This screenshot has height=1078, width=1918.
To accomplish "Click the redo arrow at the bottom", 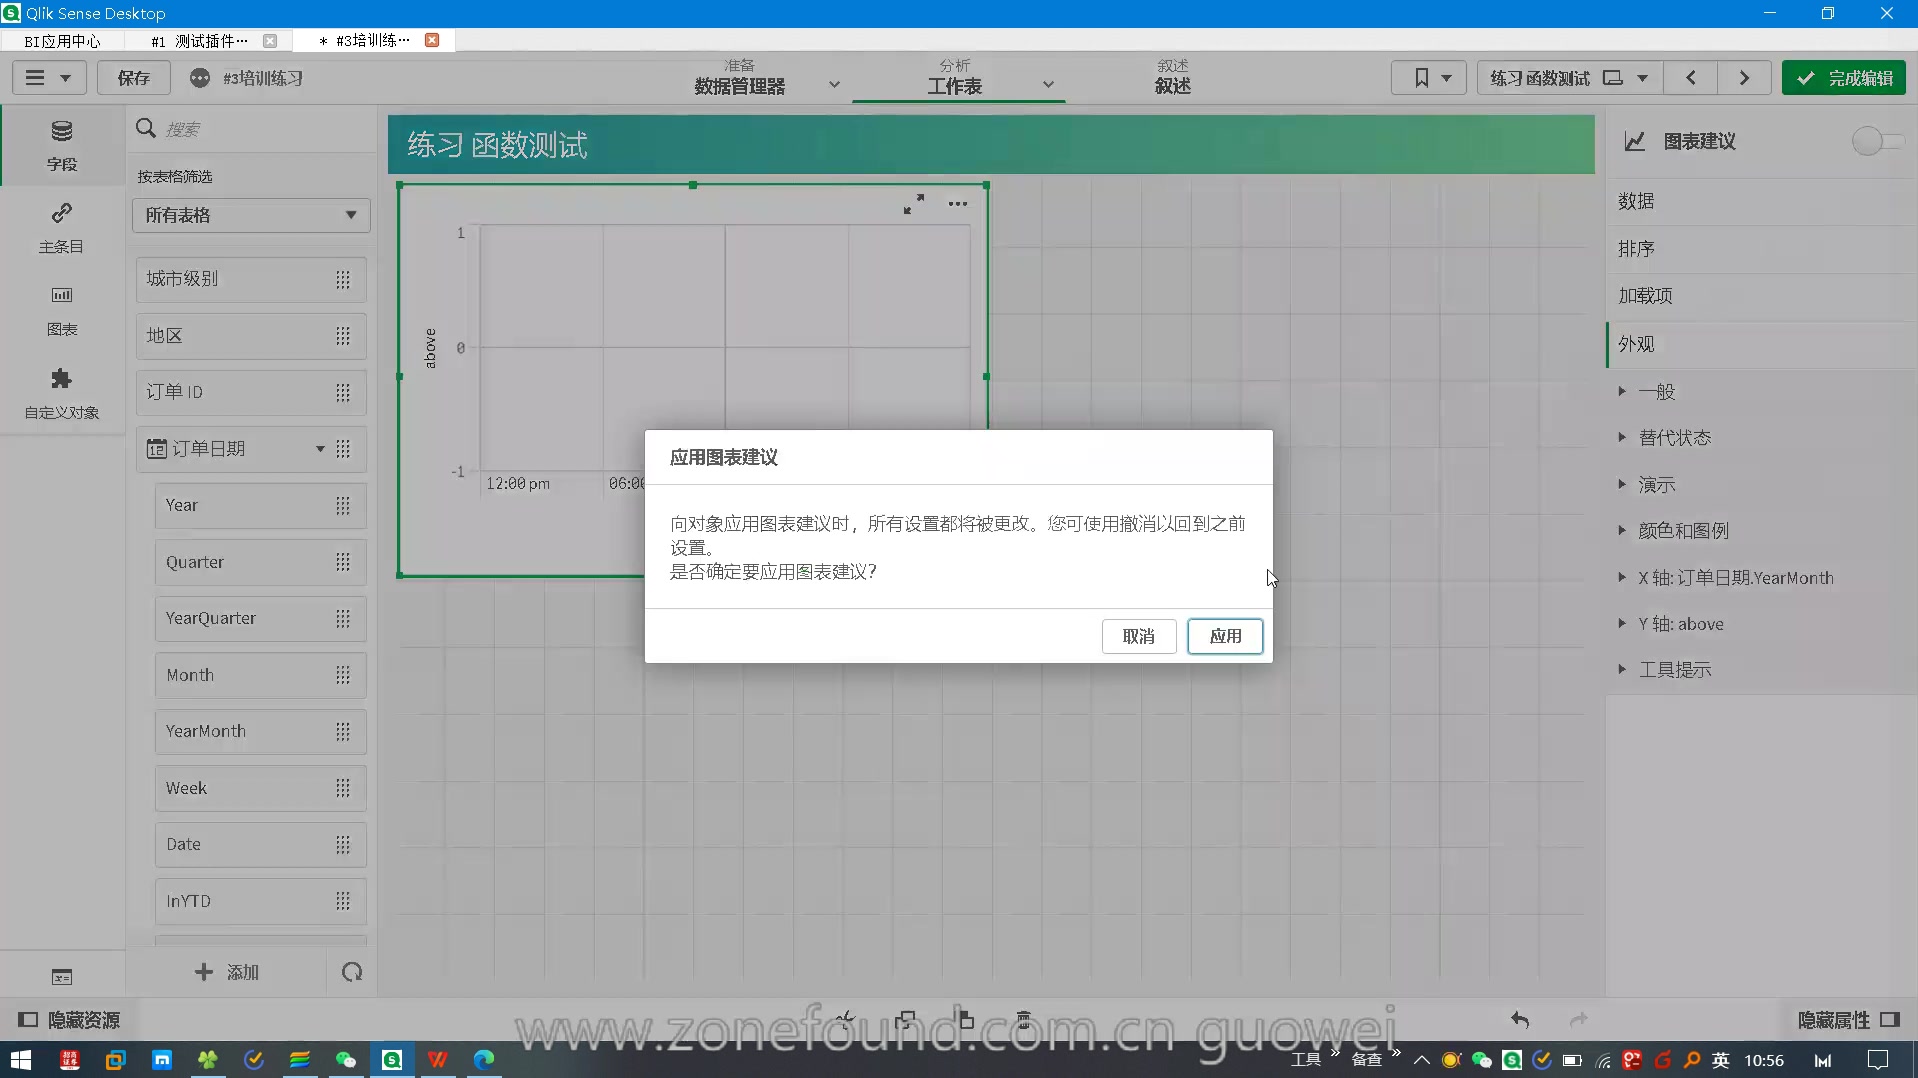I will point(1579,1019).
